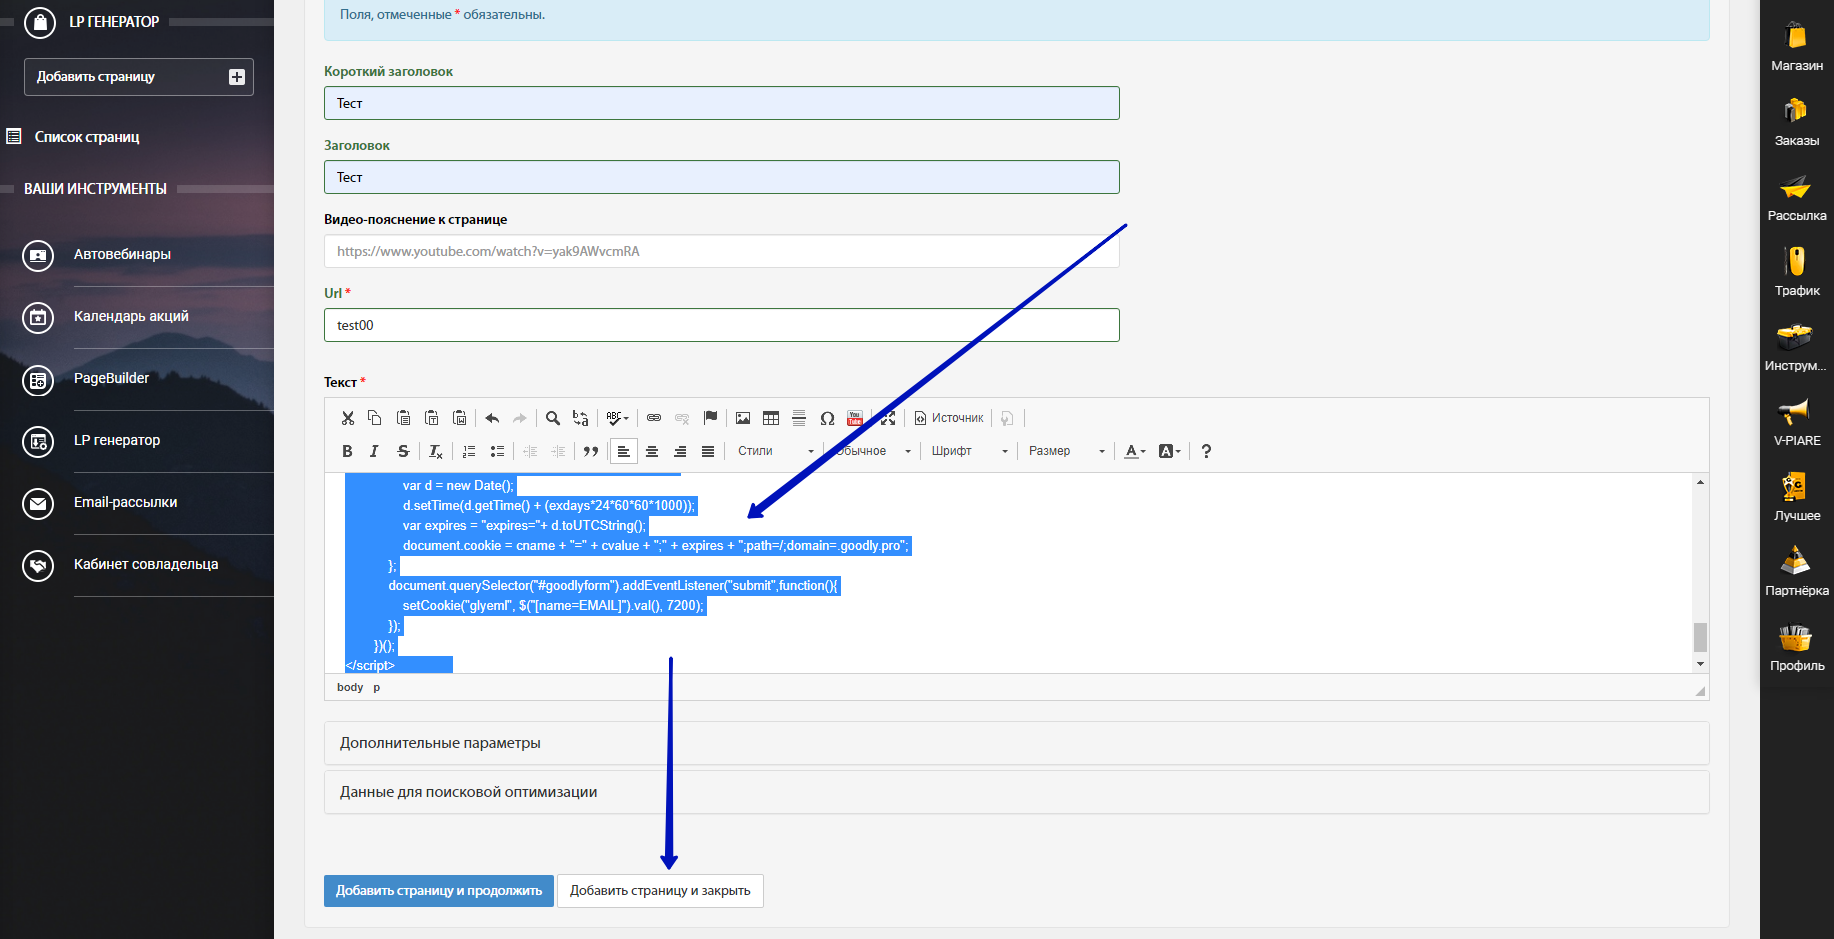The height and width of the screenshot is (939, 1834).
Task: Insert a table into the editor
Action: click(x=771, y=418)
